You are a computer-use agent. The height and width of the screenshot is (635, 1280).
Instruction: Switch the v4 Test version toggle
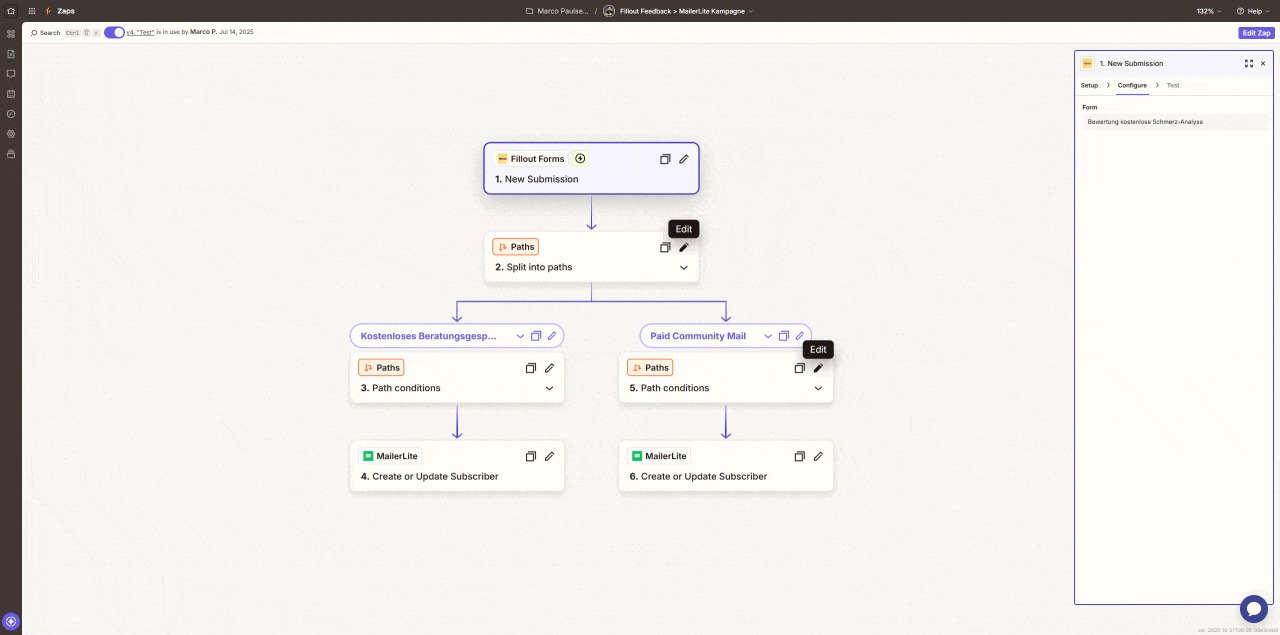[x=113, y=31]
